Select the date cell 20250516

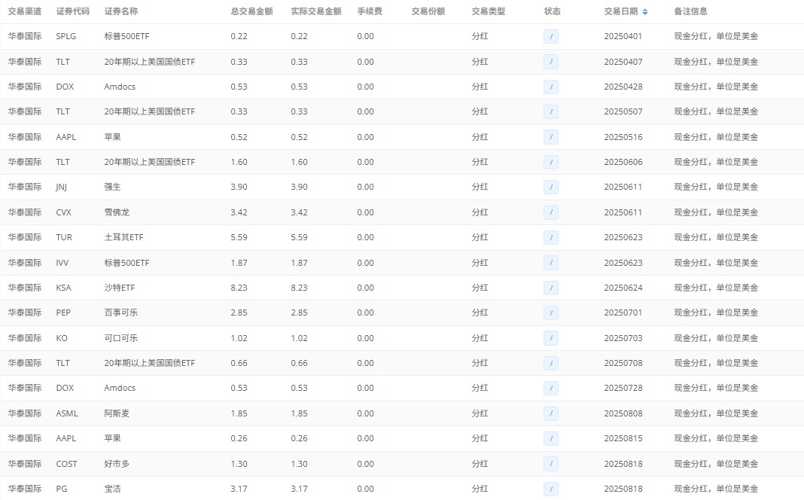click(x=623, y=137)
